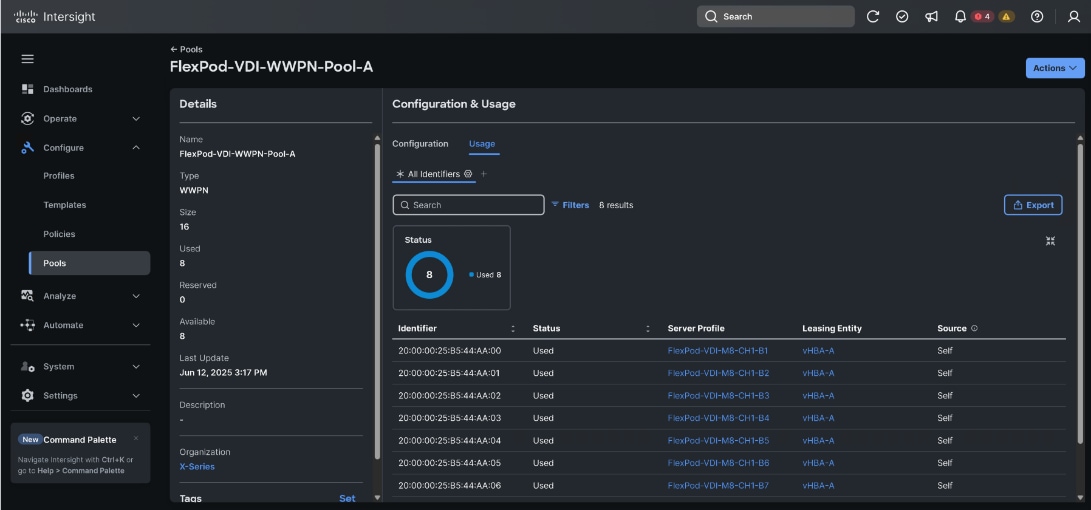Click the Settings gear icon
This screenshot has width=1091, height=510.
[28, 395]
